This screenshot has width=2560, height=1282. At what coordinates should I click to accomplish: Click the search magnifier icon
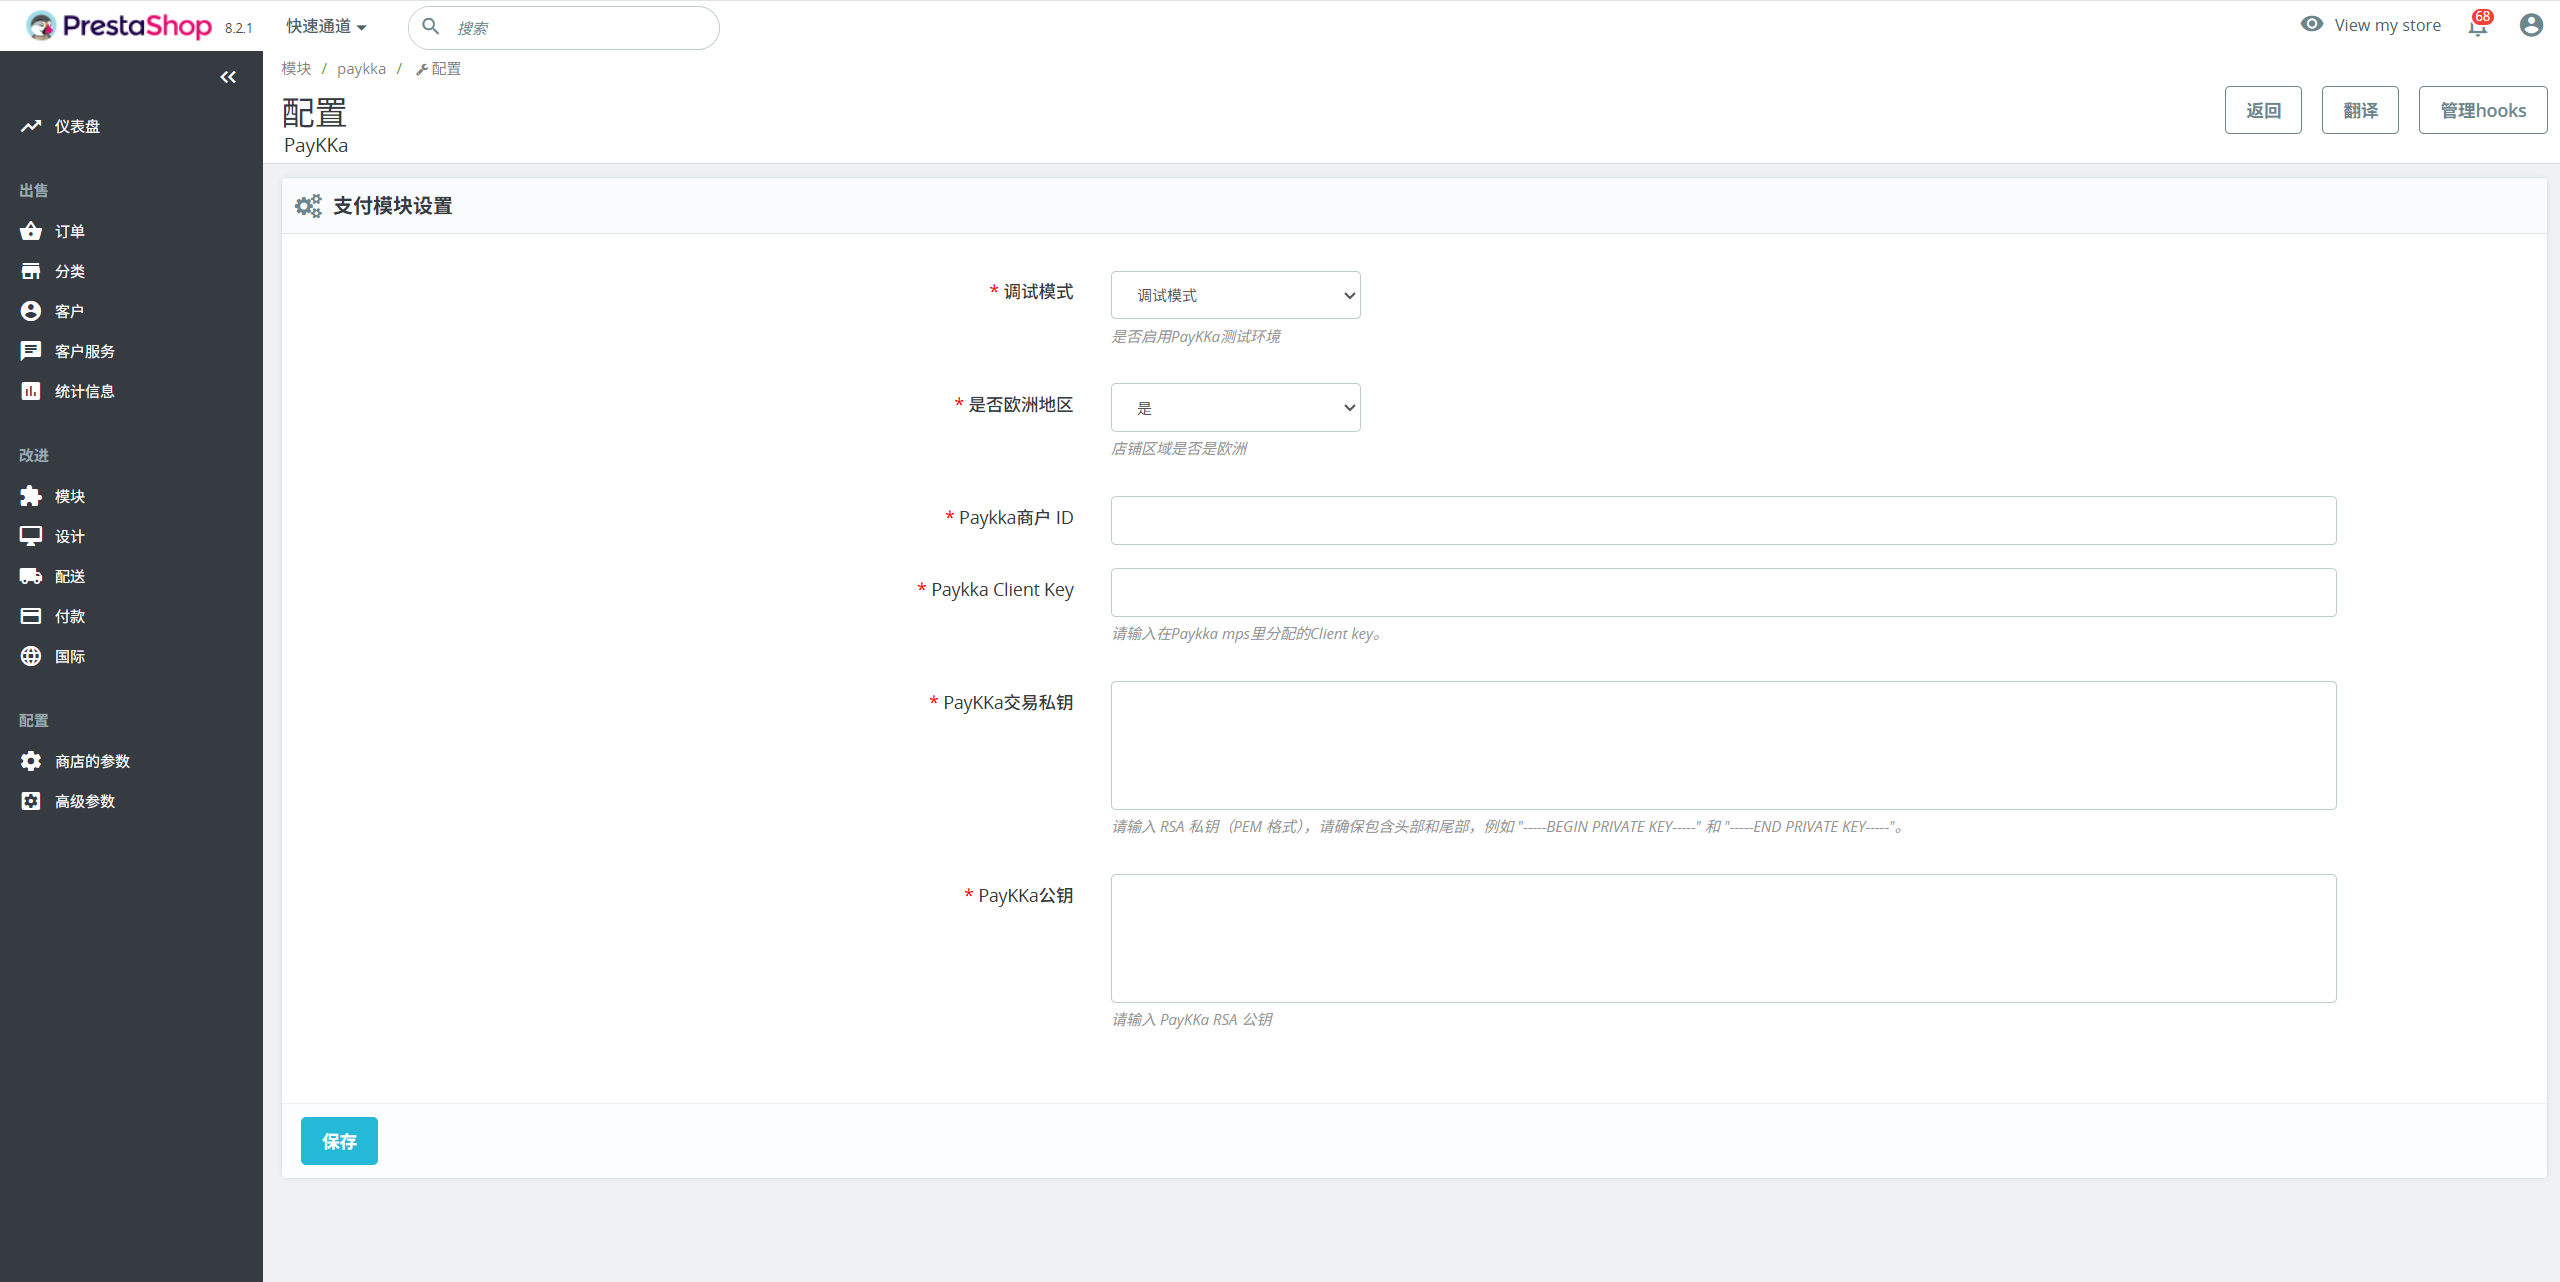point(431,26)
